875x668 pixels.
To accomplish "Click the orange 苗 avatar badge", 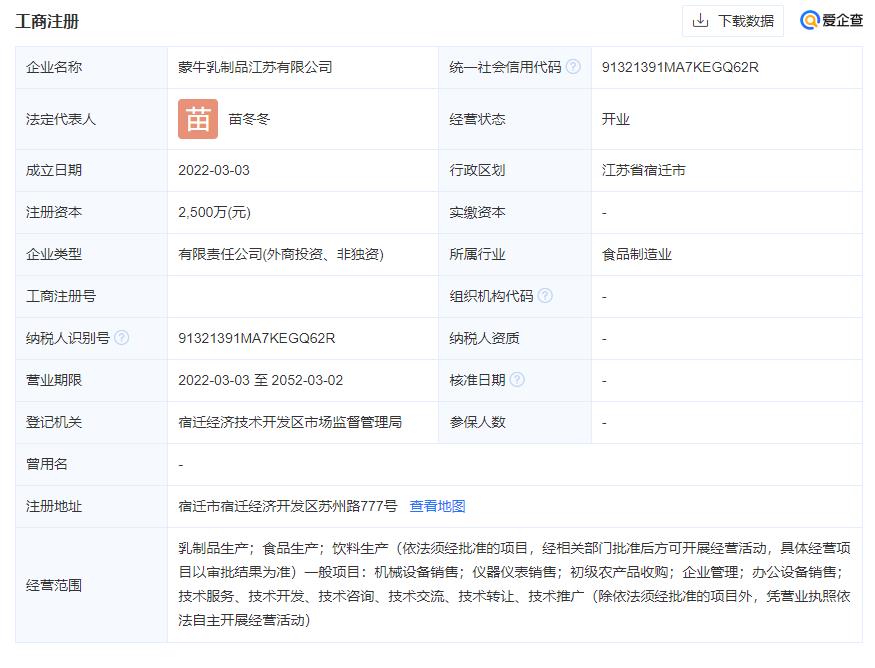I will point(198,119).
